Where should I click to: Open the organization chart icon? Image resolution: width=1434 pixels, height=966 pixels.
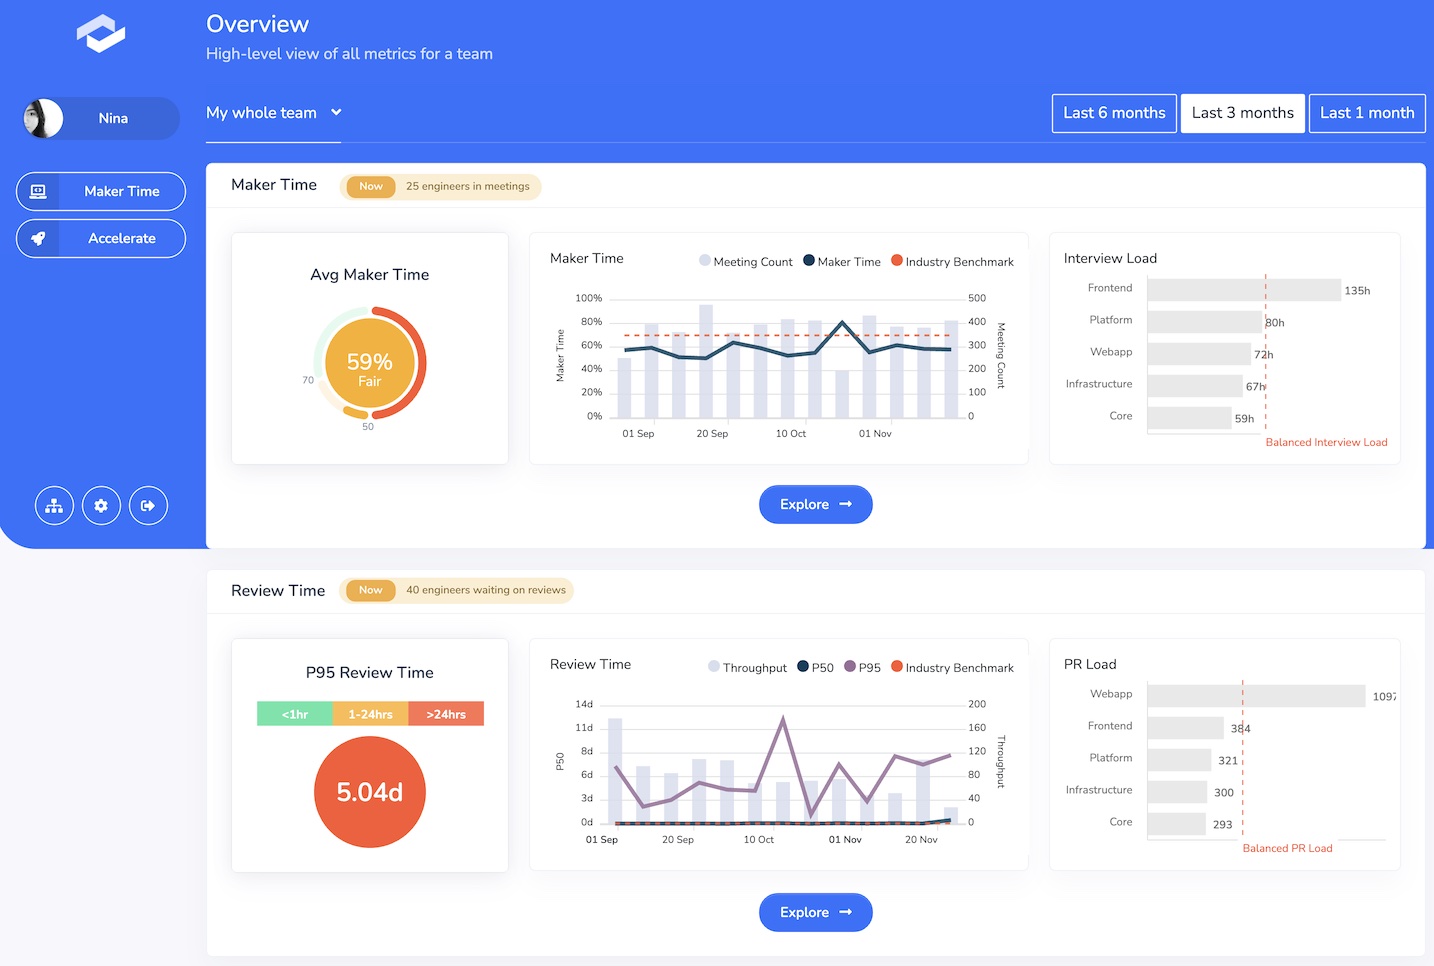point(54,506)
